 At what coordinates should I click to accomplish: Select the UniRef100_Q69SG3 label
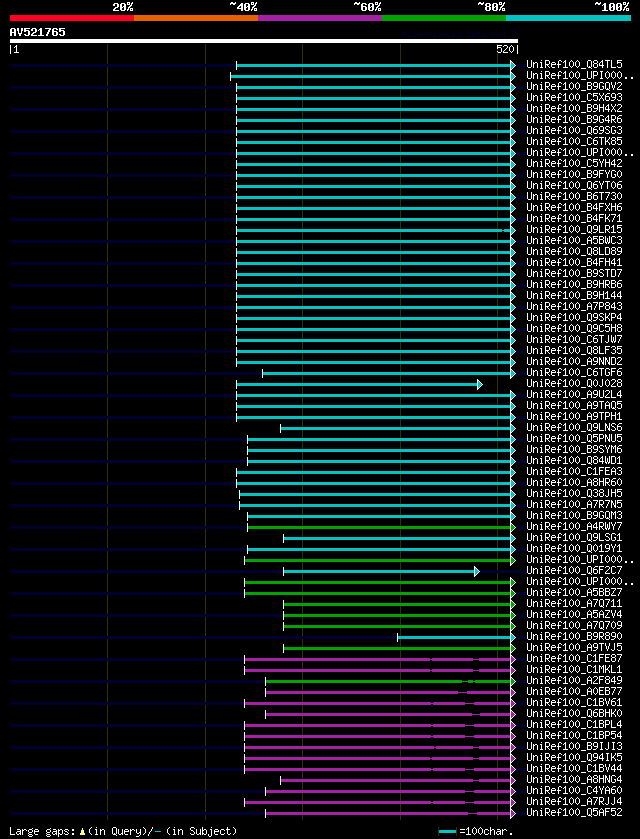(x=574, y=131)
